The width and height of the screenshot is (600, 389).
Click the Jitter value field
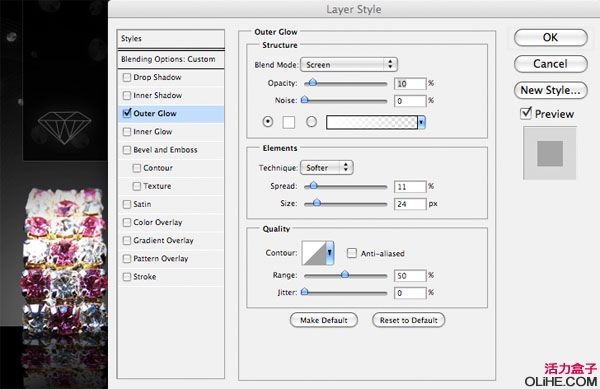coord(410,293)
